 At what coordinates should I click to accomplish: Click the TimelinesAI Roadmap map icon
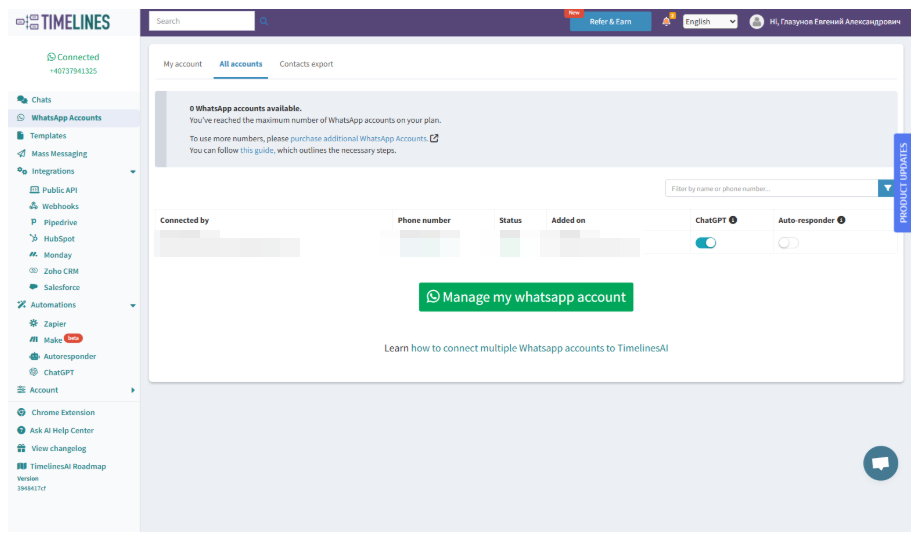pos(22,466)
